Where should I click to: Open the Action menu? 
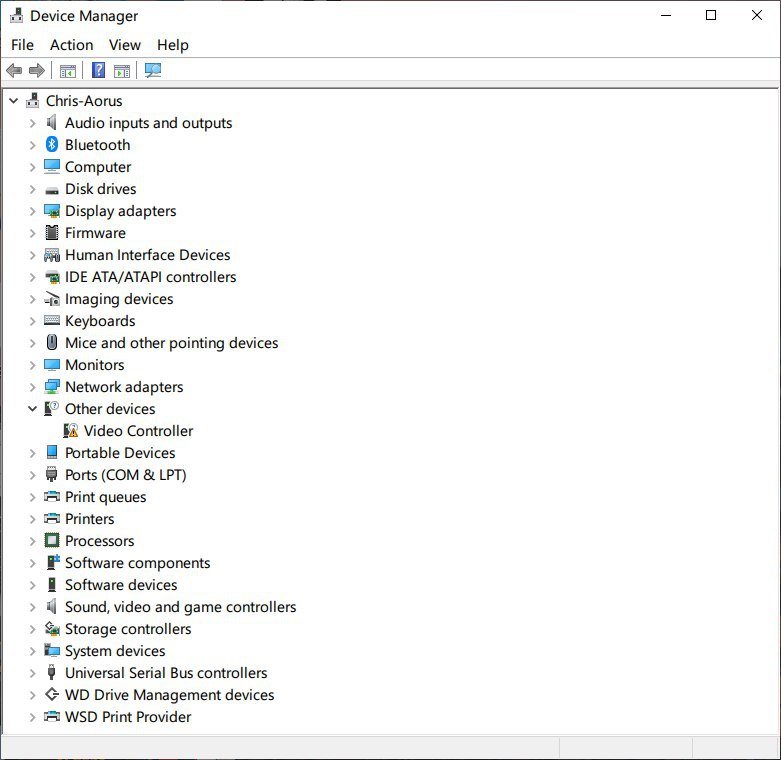click(71, 45)
